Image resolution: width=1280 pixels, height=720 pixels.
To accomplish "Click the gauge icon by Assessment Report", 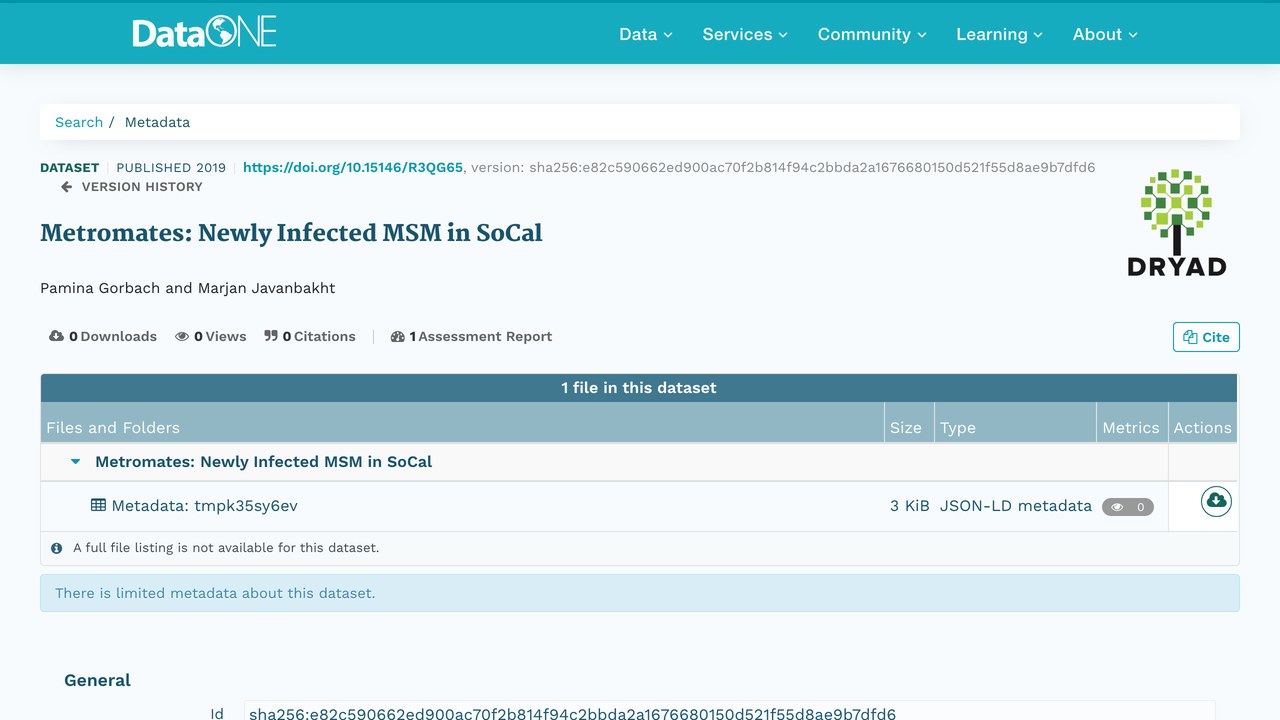I will 398,336.
